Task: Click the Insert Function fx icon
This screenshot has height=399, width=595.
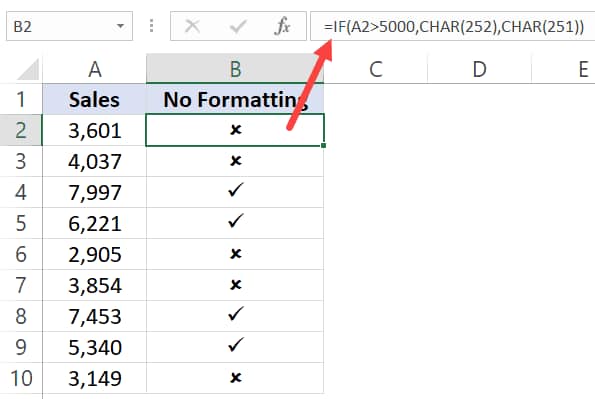Action: click(282, 26)
